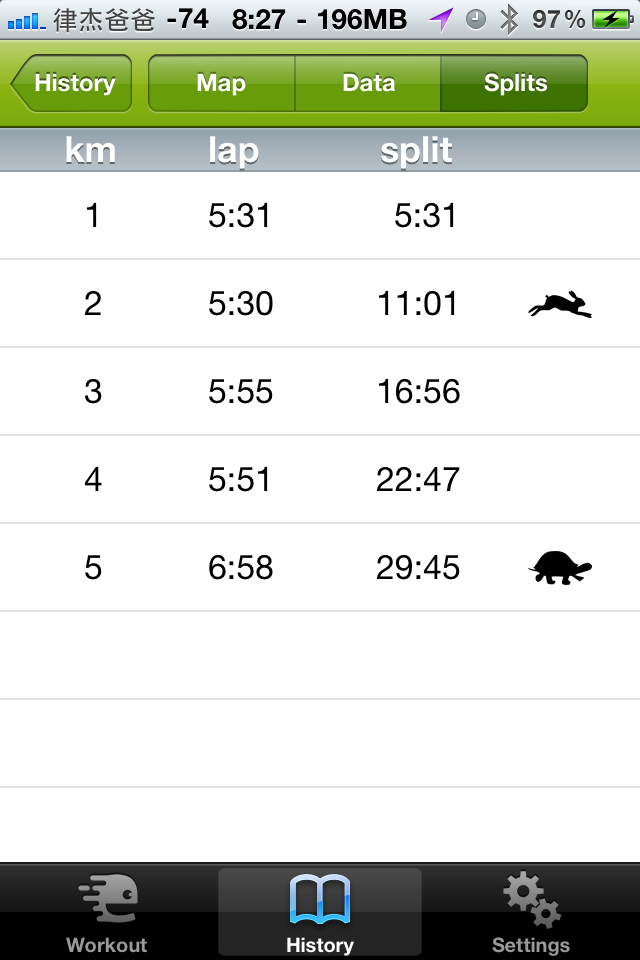Select the kilometer 4 split row
640x960 pixels.
click(320, 480)
